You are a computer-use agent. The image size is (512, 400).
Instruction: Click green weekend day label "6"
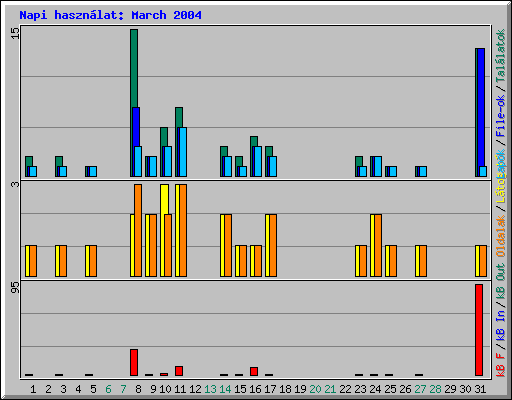click(x=108, y=389)
